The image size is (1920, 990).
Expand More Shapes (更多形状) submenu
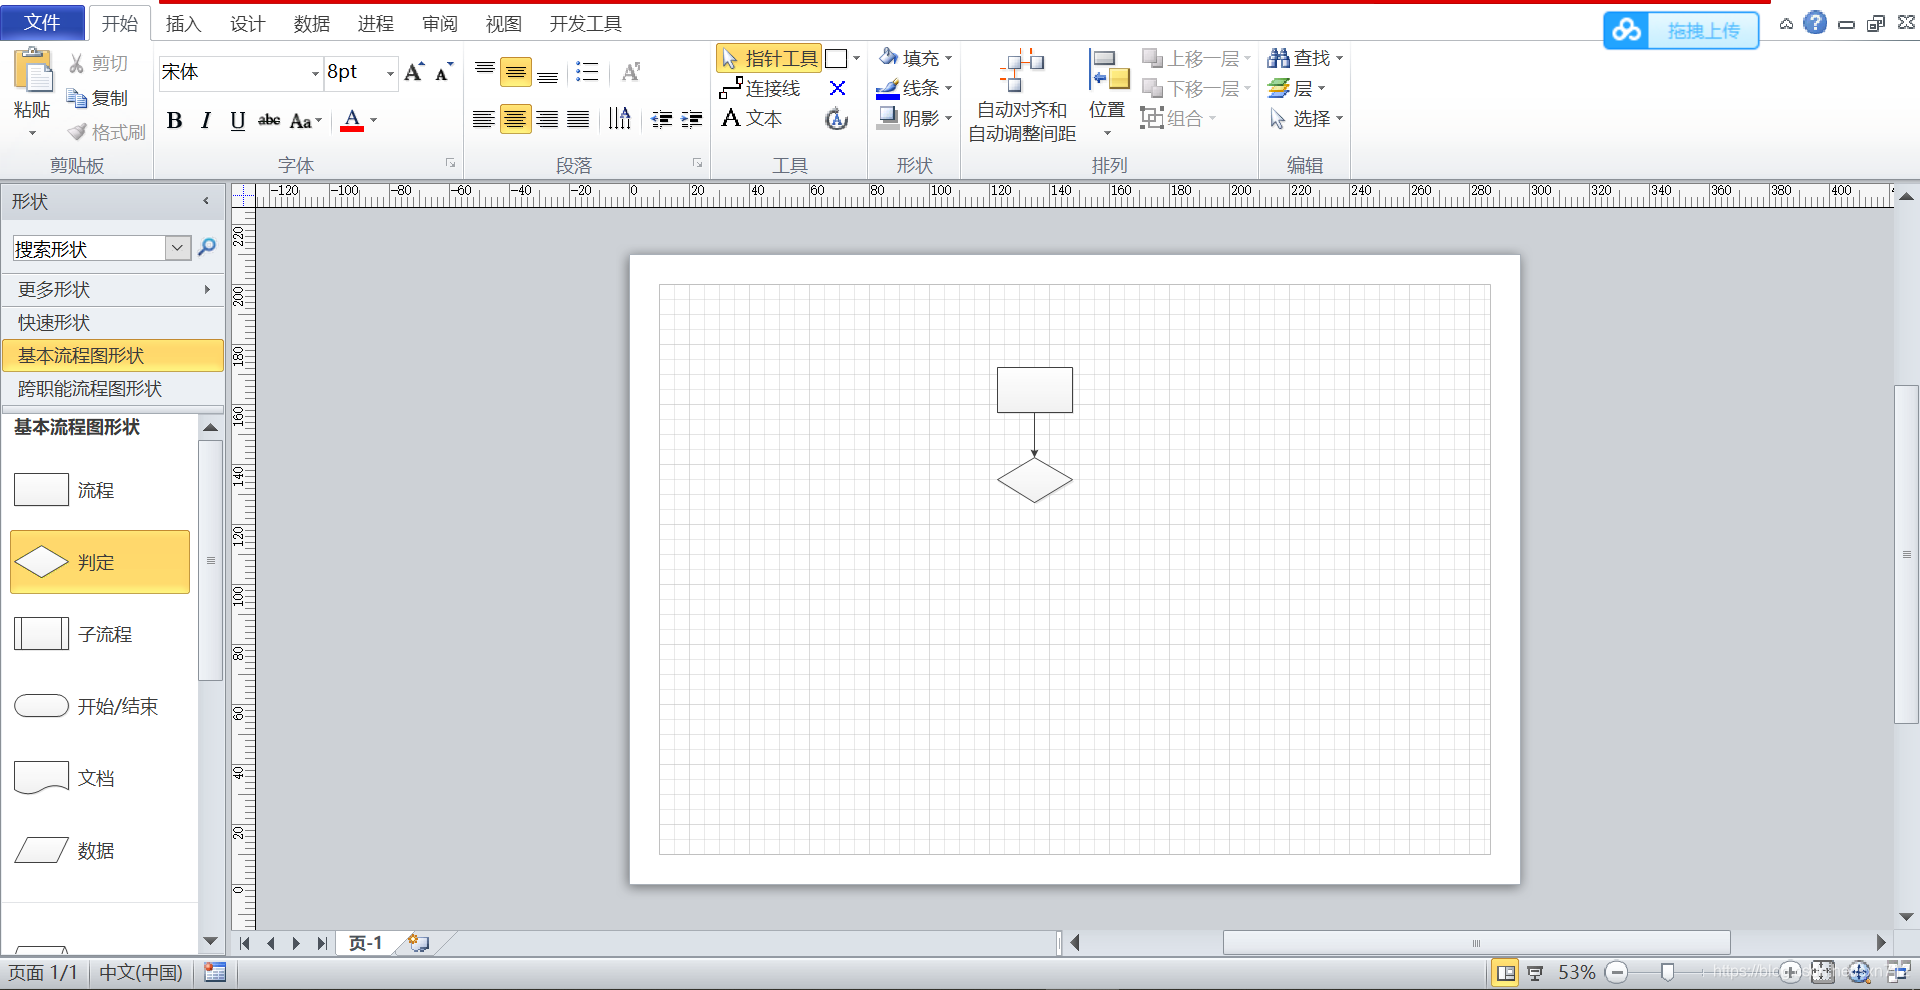113,289
